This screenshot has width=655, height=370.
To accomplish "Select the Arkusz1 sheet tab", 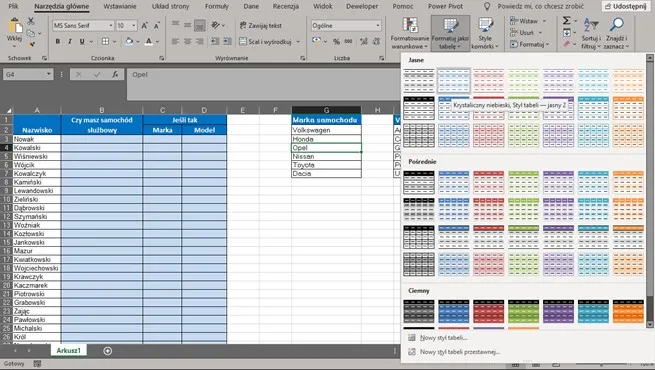I will pos(69,350).
